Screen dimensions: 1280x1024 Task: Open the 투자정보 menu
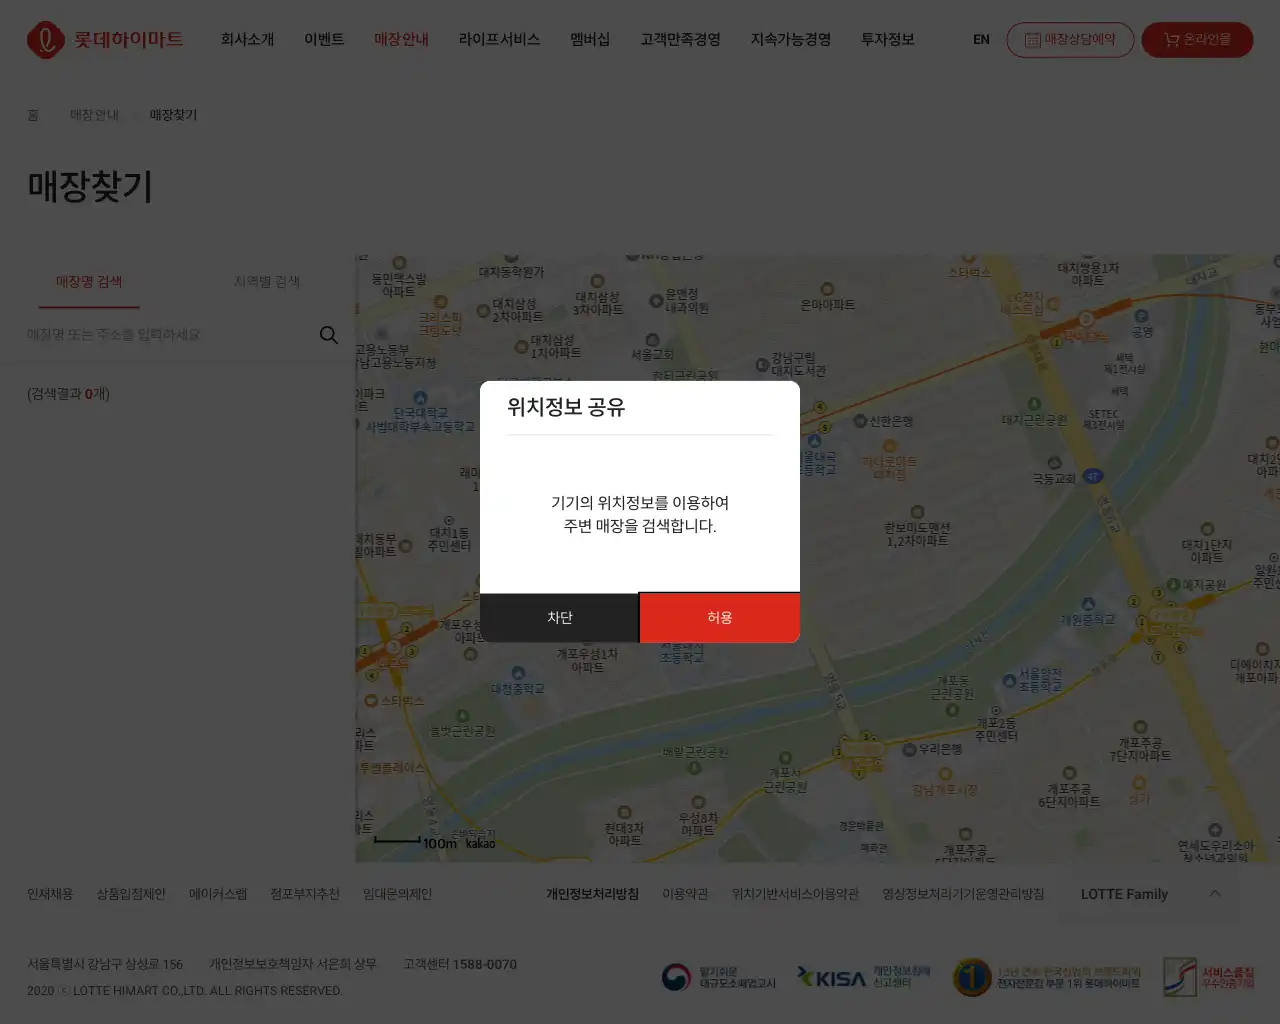887,40
